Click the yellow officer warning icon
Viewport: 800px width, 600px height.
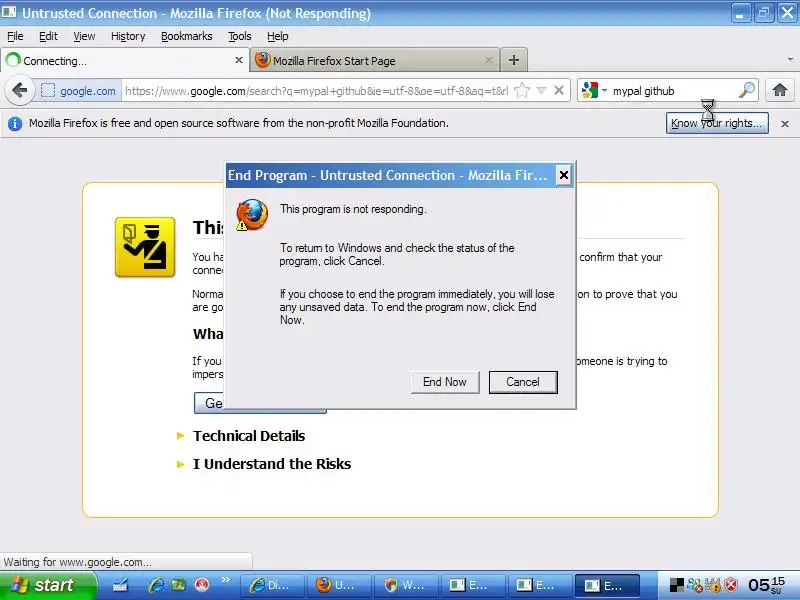tap(145, 247)
